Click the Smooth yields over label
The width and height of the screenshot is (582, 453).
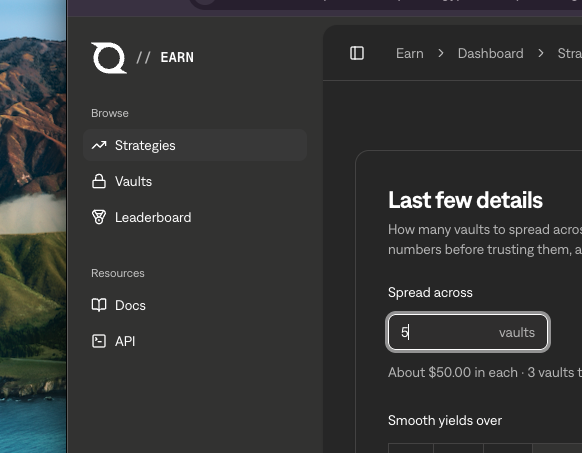[445, 421]
